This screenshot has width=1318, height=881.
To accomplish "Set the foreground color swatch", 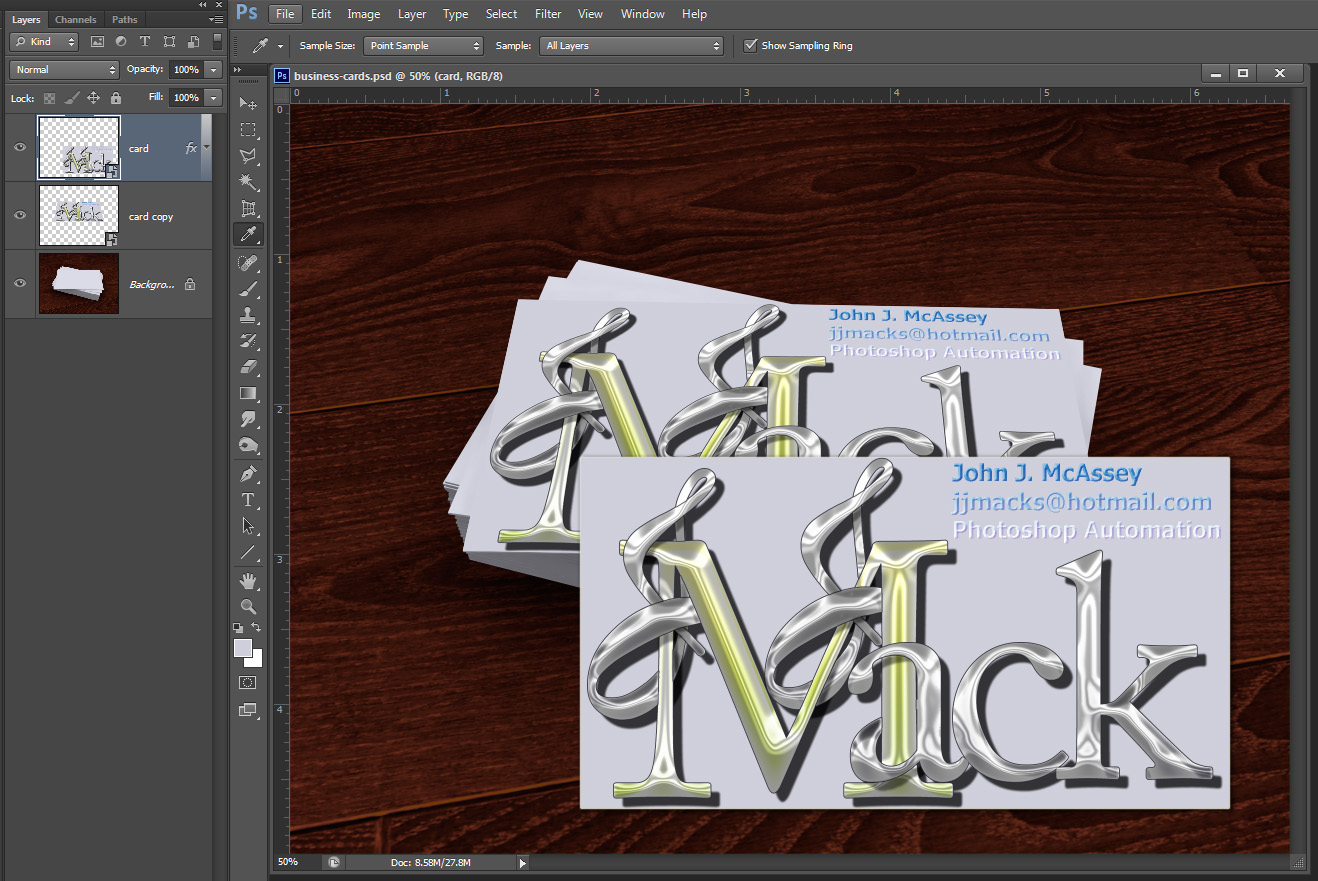I will pos(243,648).
